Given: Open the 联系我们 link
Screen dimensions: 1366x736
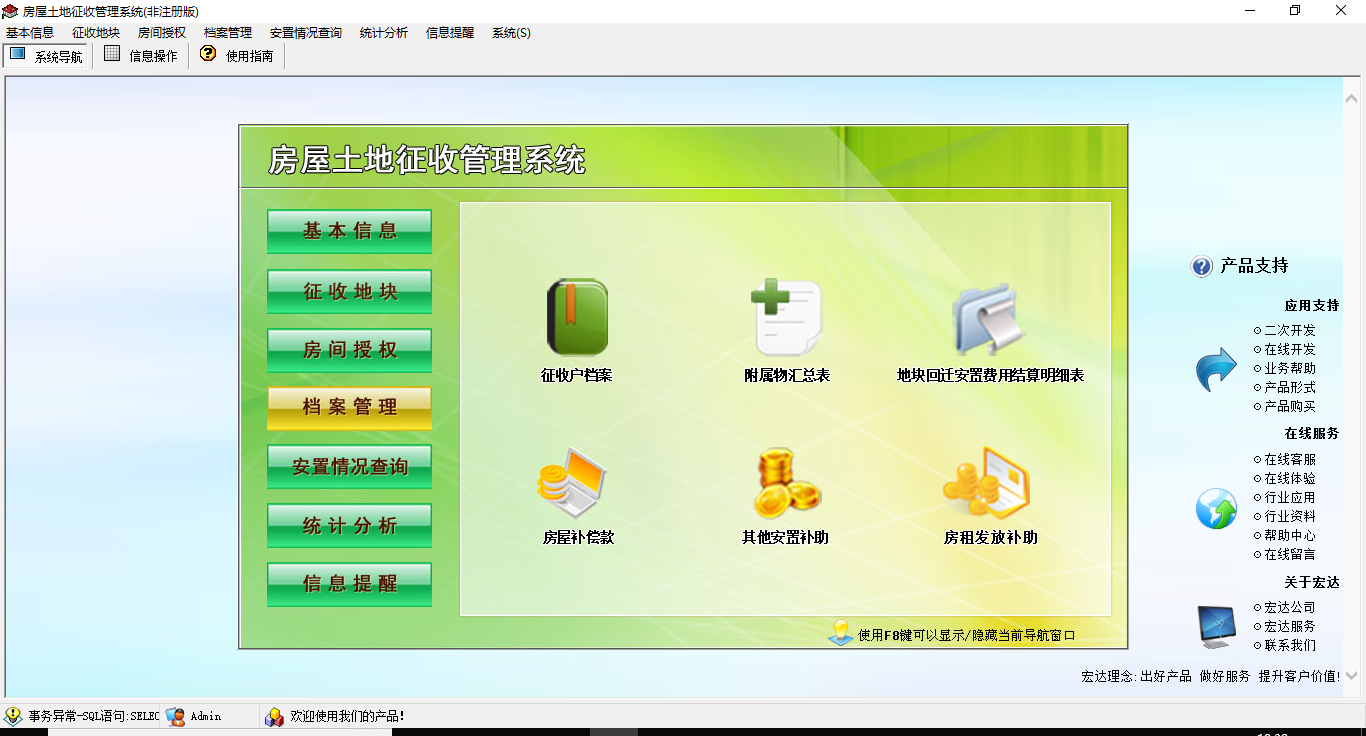Looking at the screenshot, I should point(1290,645).
